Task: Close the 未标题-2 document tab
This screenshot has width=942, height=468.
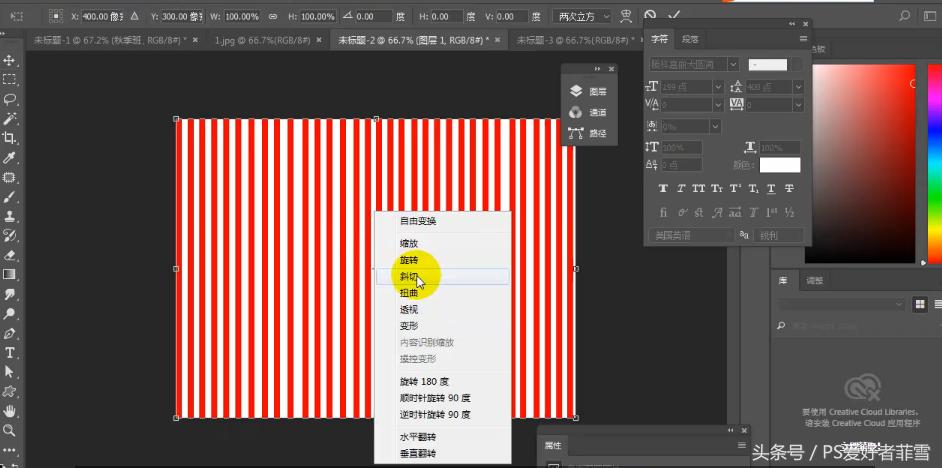Action: [x=496, y=40]
